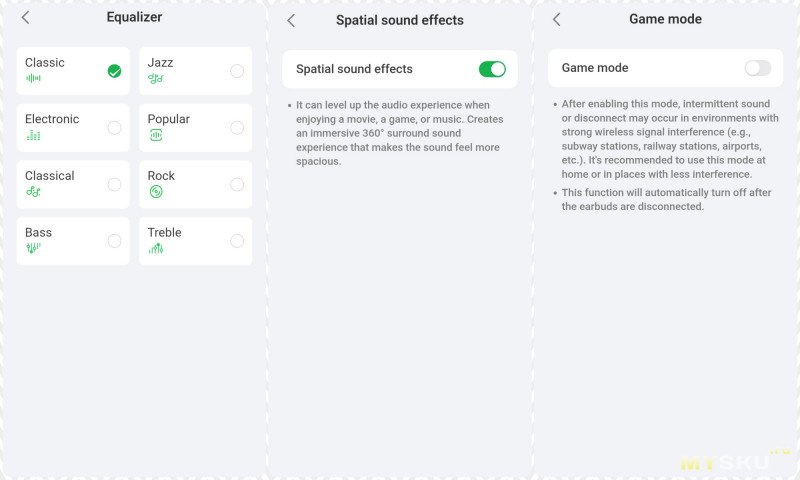Click the Classic waveform preset icon
800x480 pixels.
point(33,78)
